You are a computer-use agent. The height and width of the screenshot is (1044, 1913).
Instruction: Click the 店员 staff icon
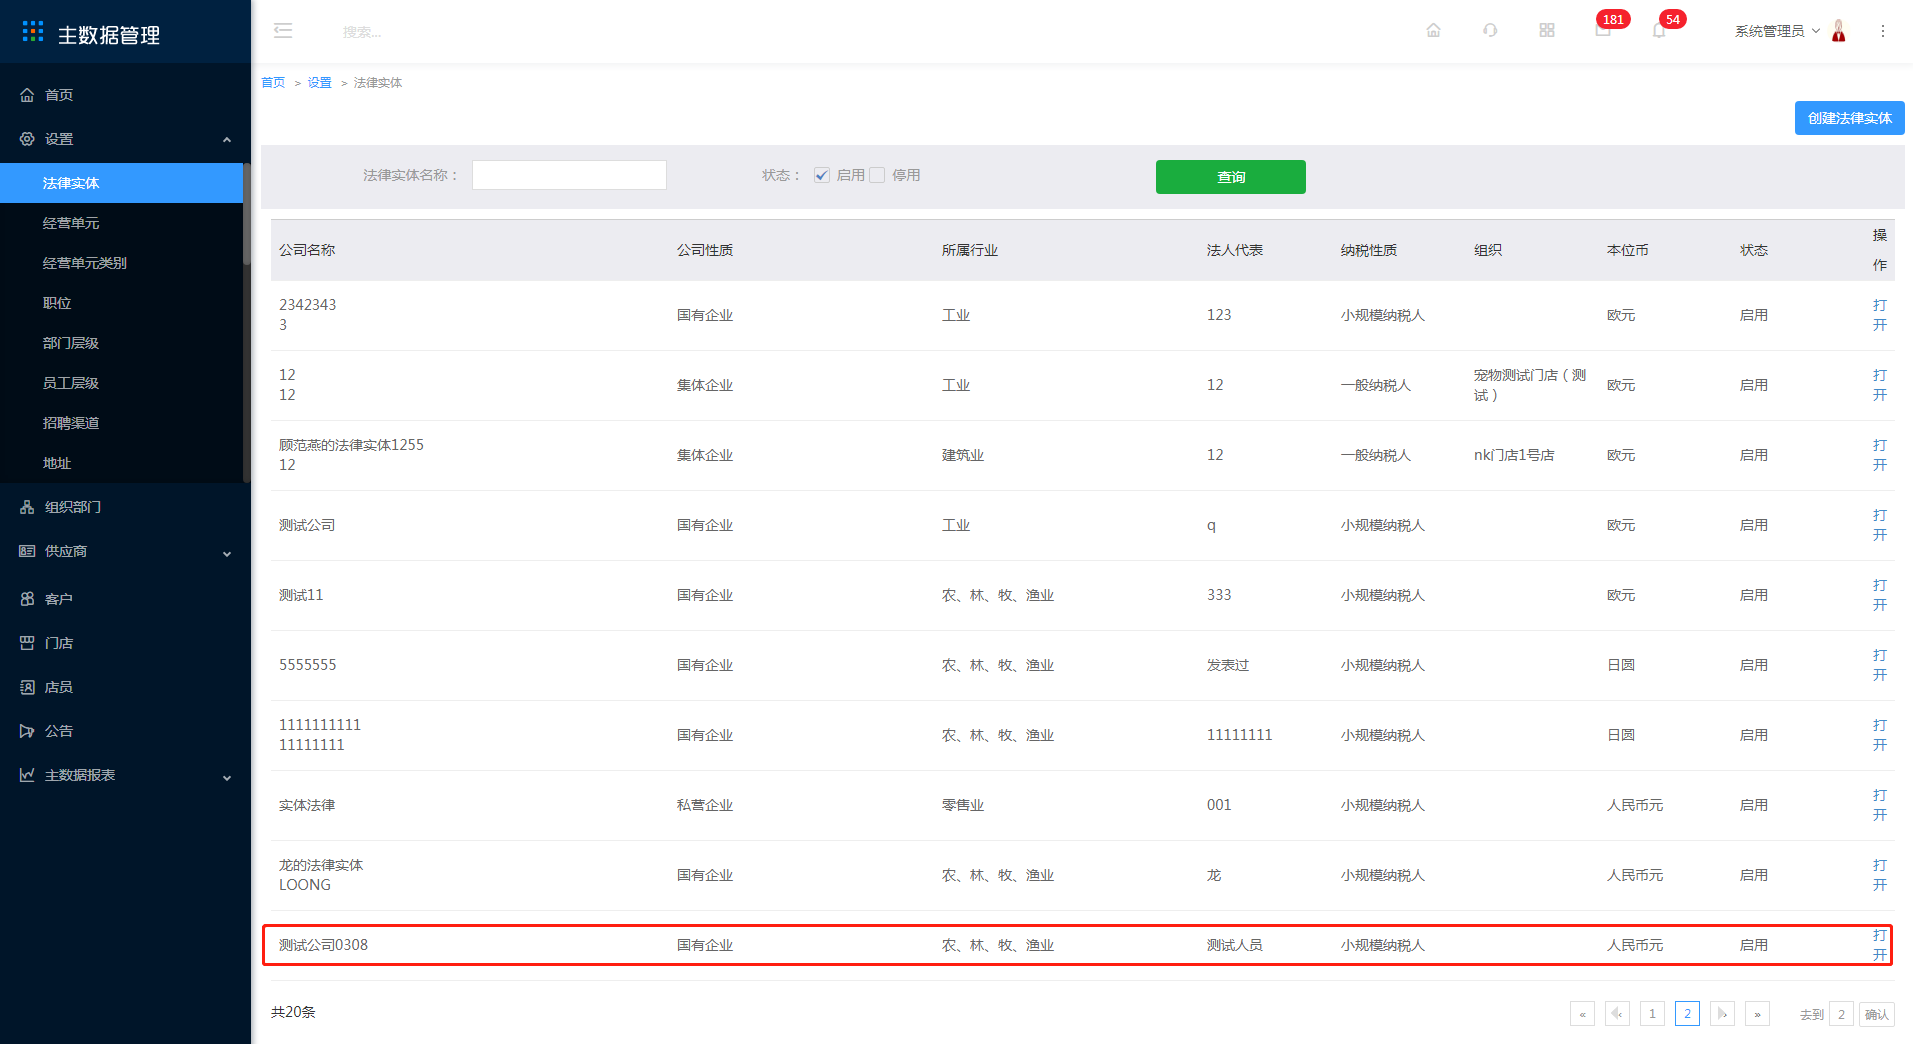(x=27, y=687)
